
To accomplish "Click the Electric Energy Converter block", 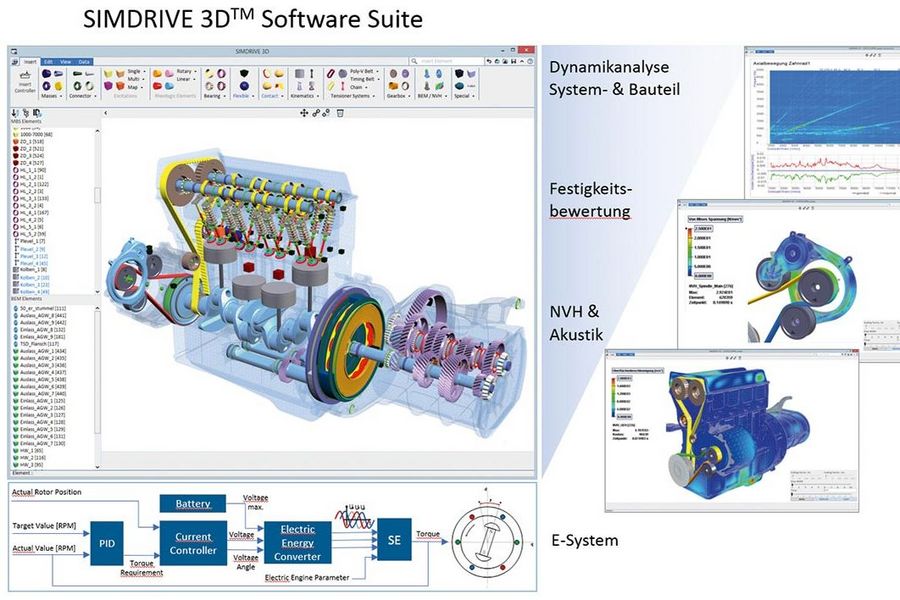I will click(x=297, y=543).
